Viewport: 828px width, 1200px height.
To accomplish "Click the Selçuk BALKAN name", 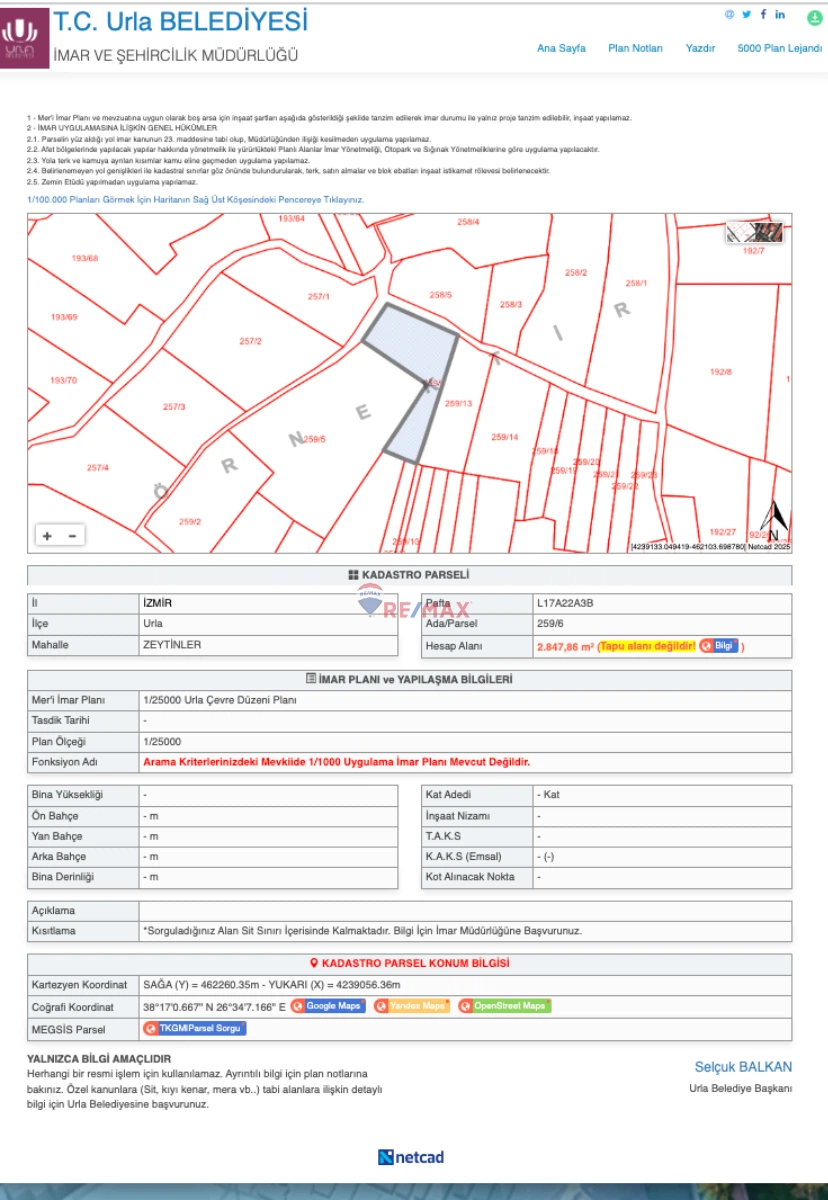I will click(x=743, y=1067).
